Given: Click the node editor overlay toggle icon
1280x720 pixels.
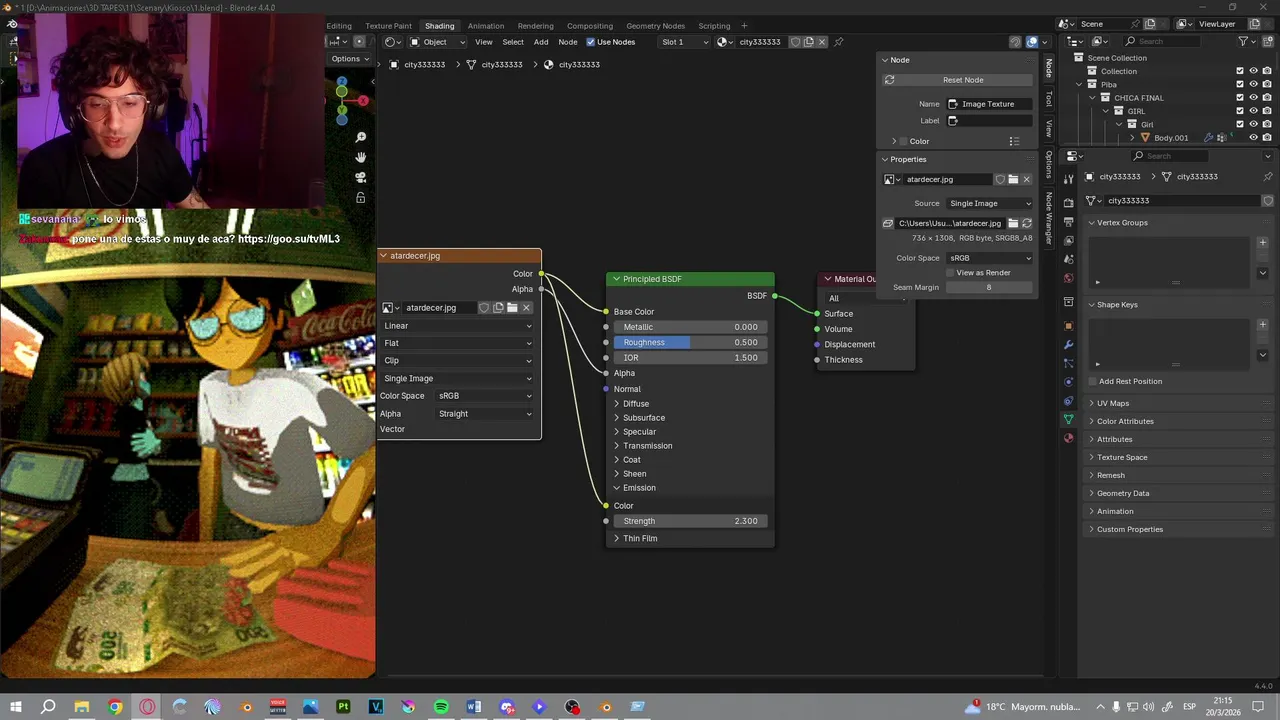Looking at the screenshot, I should 1032,42.
